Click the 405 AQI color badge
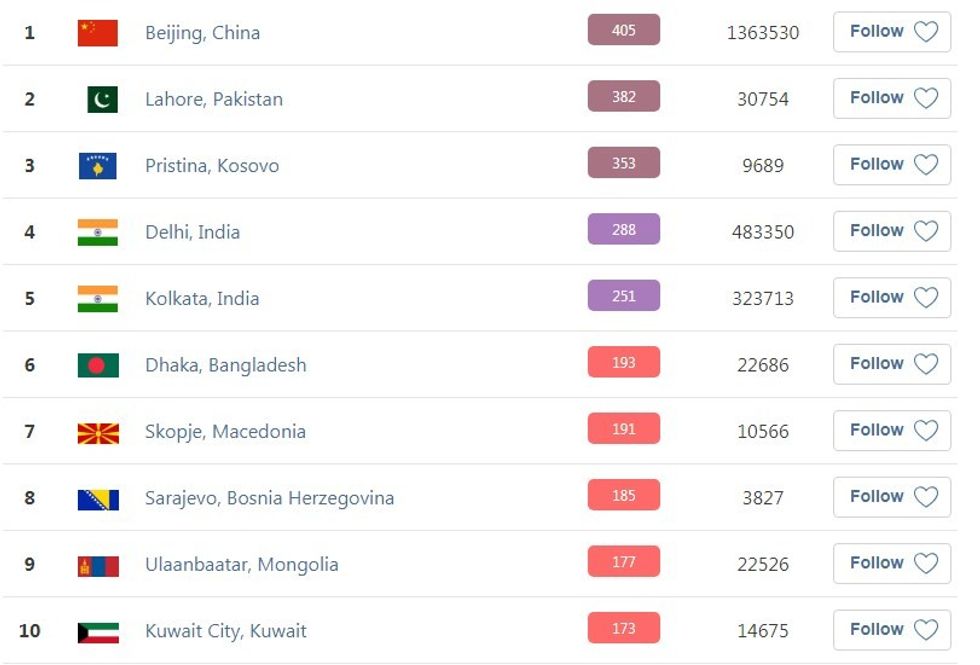The height and width of the screenshot is (665, 980). 624,31
